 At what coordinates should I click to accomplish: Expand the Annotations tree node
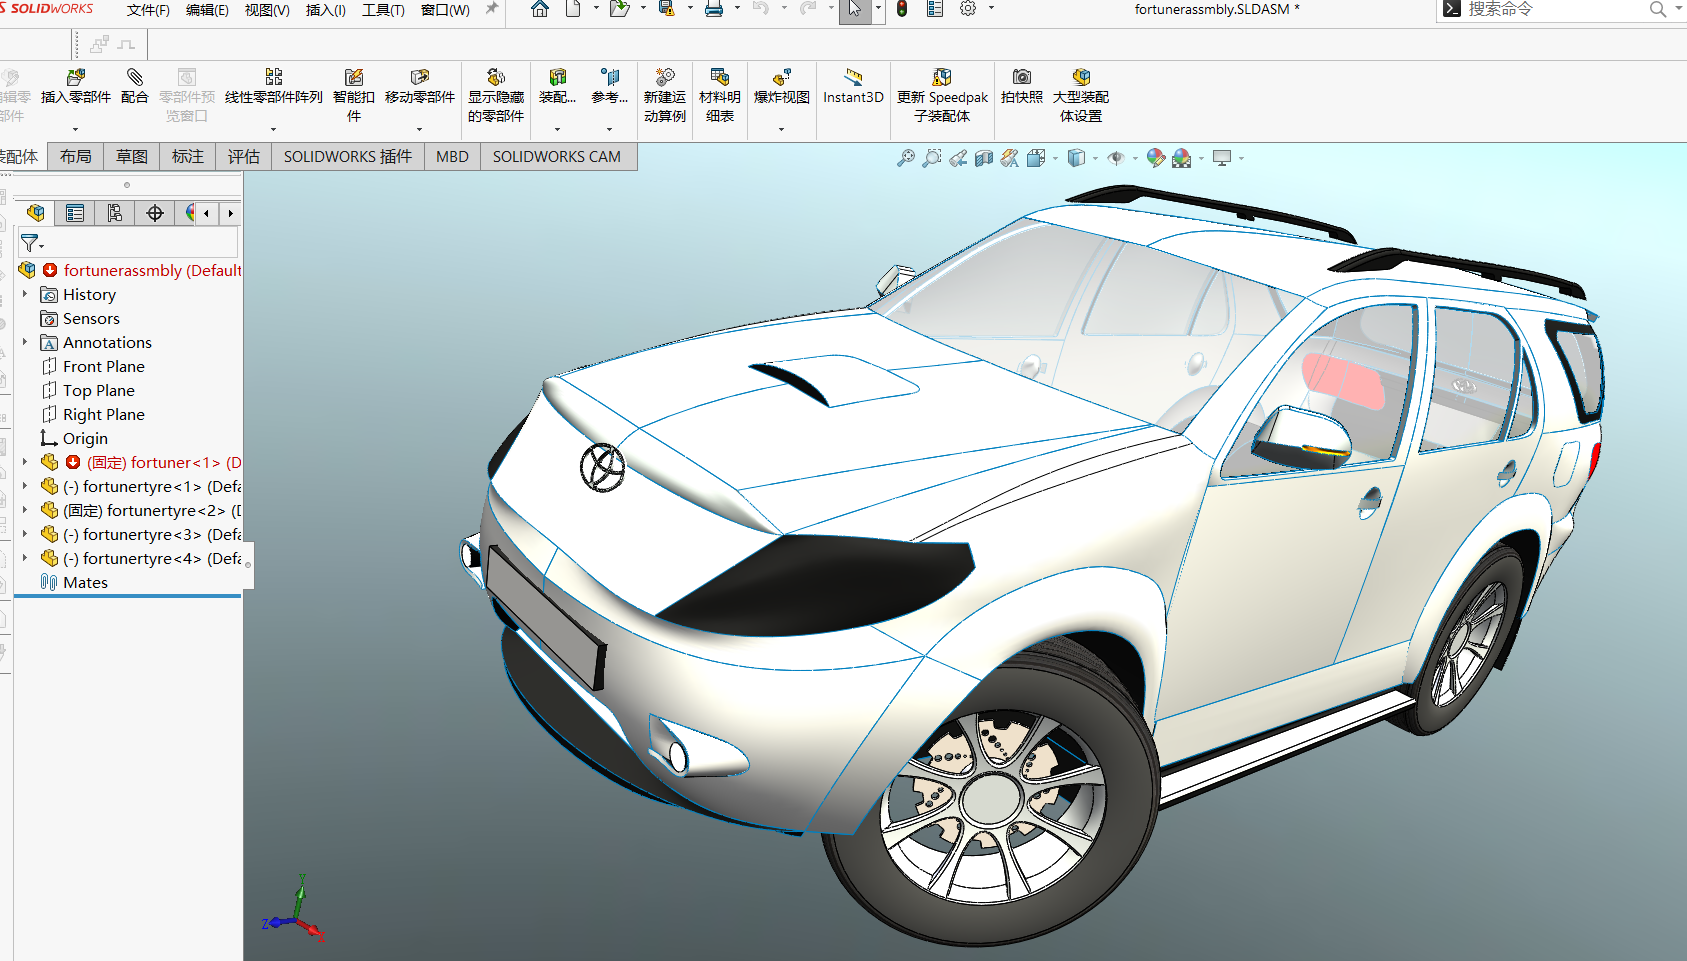(x=25, y=342)
